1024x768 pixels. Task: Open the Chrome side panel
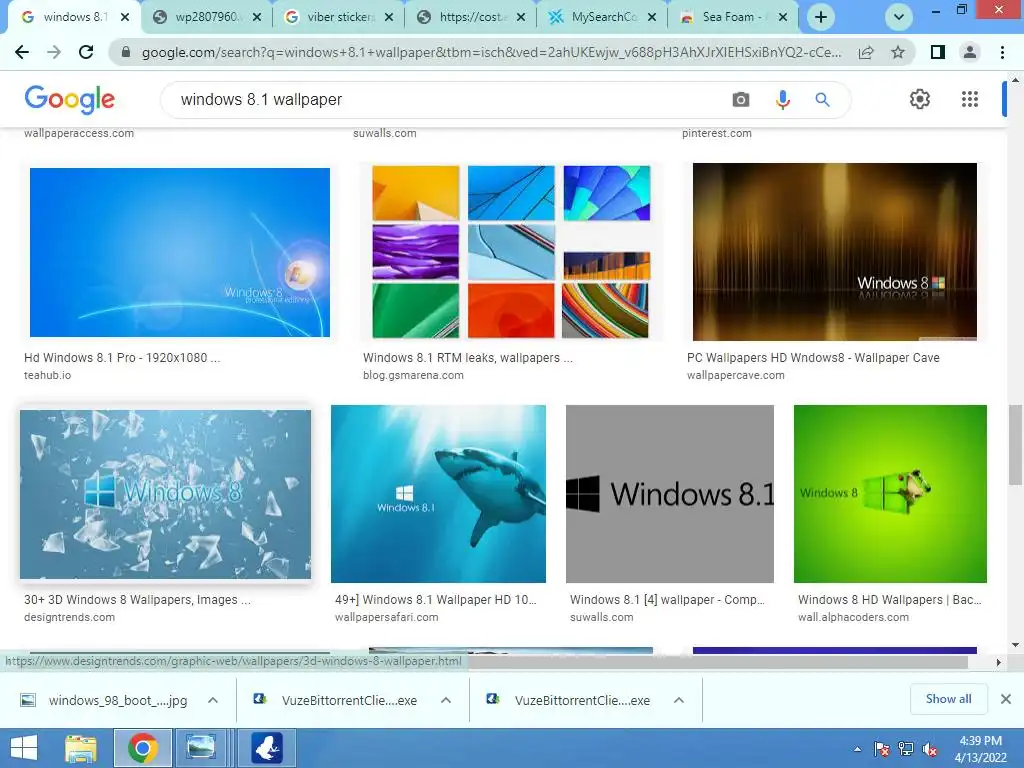(x=938, y=52)
